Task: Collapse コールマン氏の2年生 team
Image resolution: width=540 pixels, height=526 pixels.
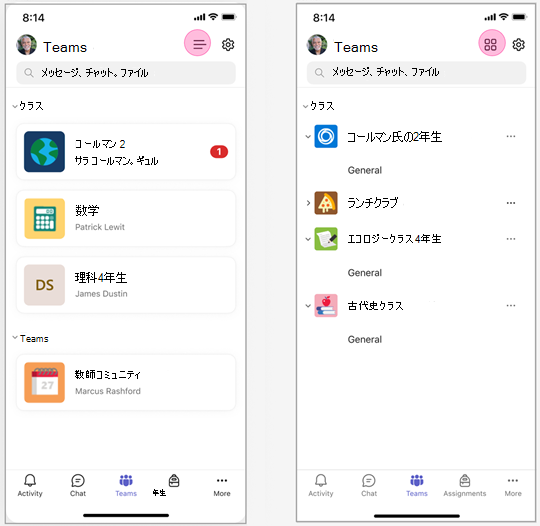Action: click(308, 136)
